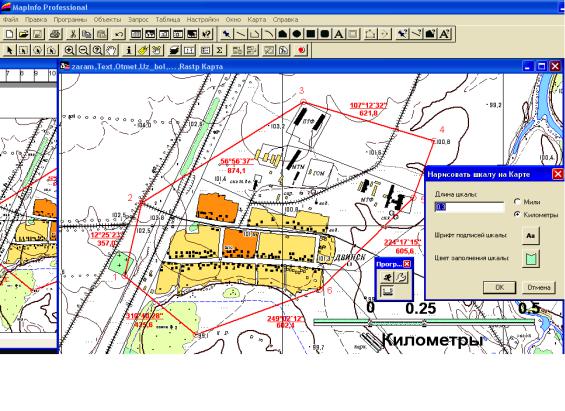Confirm the scale dialog with OK
565x411 pixels.
(499, 287)
